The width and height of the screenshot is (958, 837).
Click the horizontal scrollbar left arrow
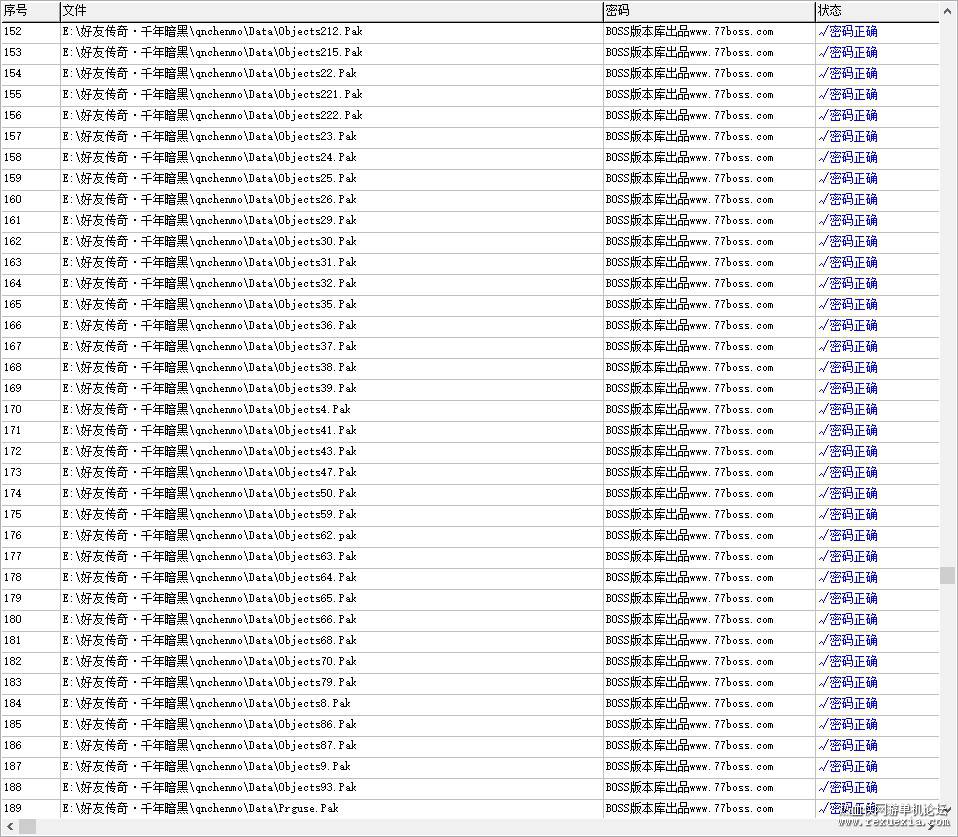click(x=10, y=827)
